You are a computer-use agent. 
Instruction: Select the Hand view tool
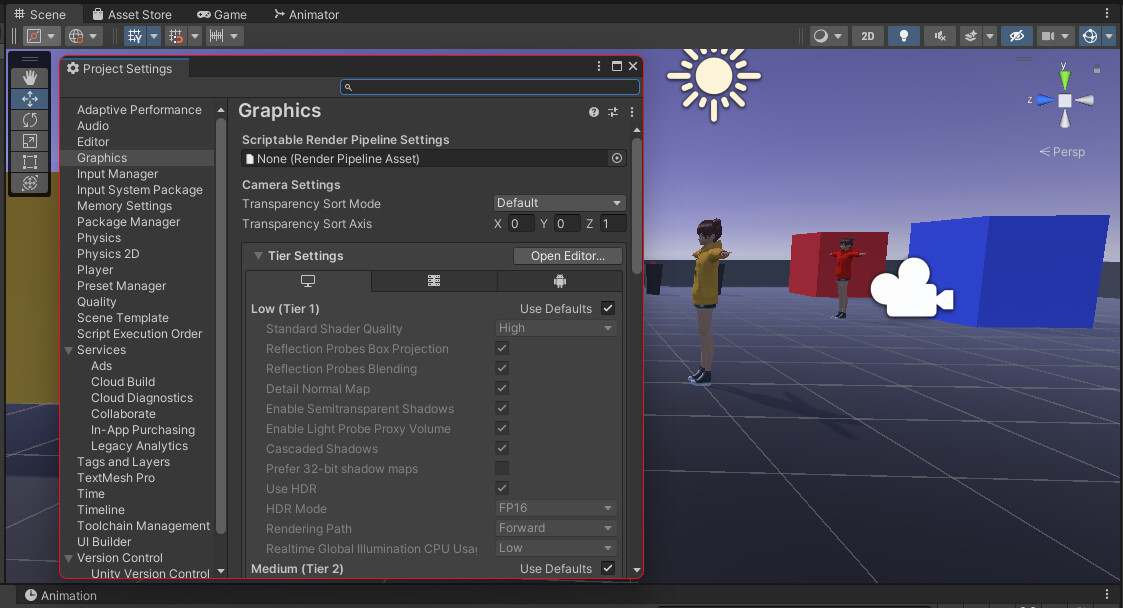coord(30,77)
